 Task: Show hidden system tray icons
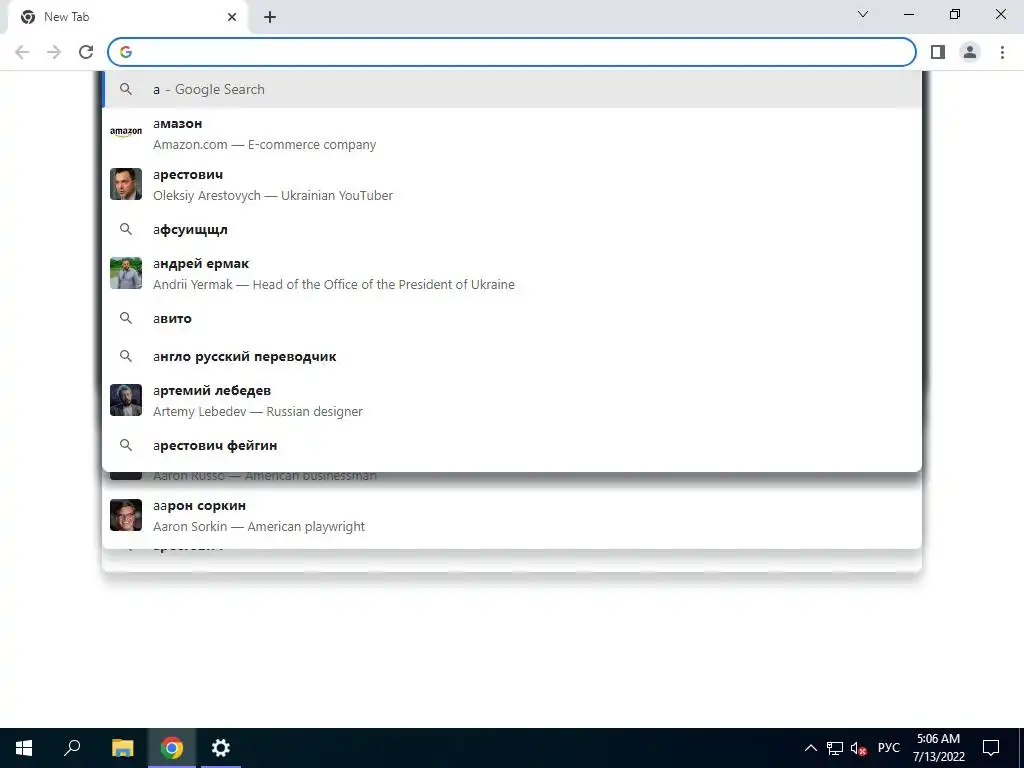pos(810,748)
